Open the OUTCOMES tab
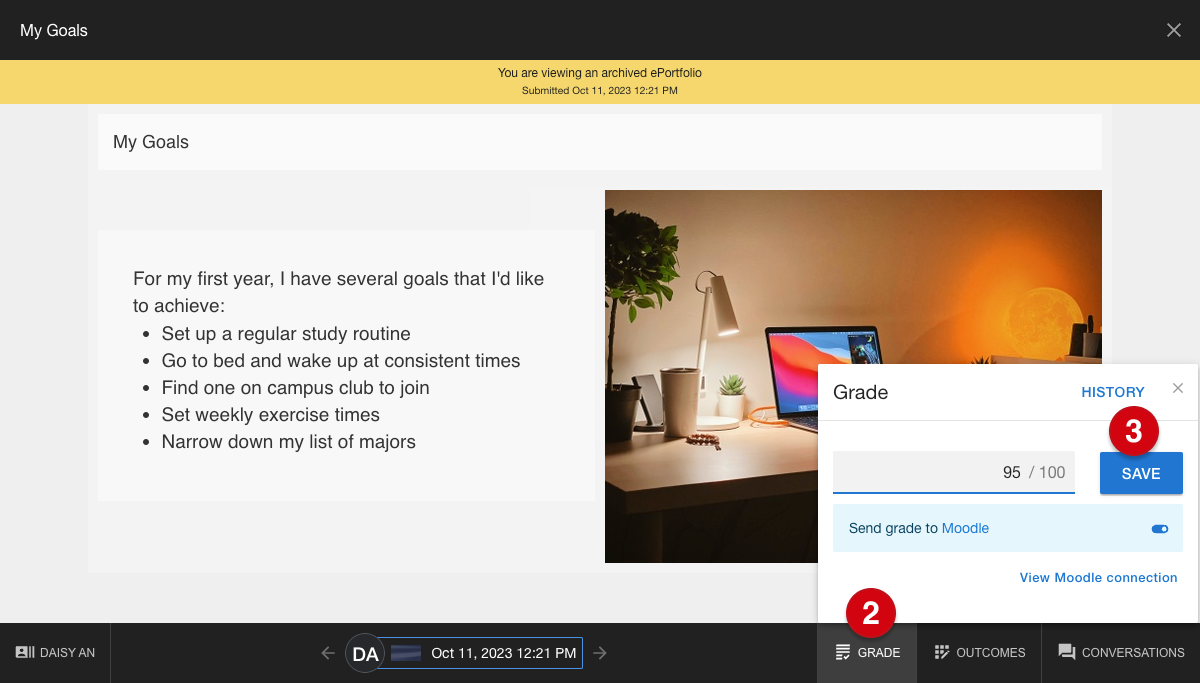Viewport: 1200px width, 683px height. point(979,653)
